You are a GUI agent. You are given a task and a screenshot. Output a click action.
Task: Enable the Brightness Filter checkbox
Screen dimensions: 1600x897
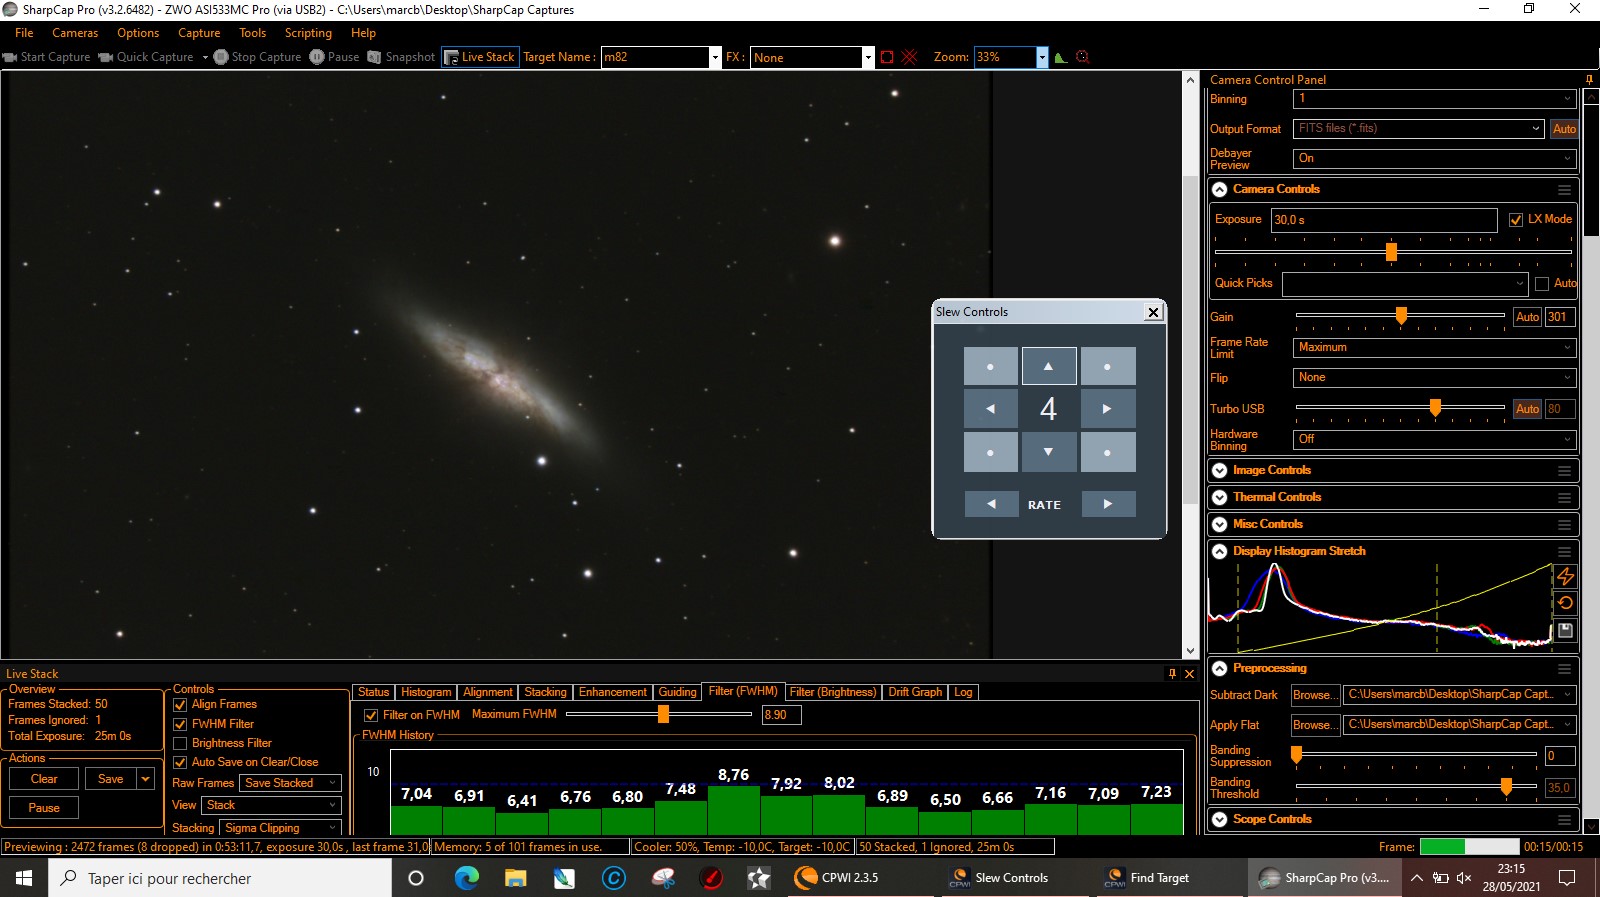tap(181, 743)
